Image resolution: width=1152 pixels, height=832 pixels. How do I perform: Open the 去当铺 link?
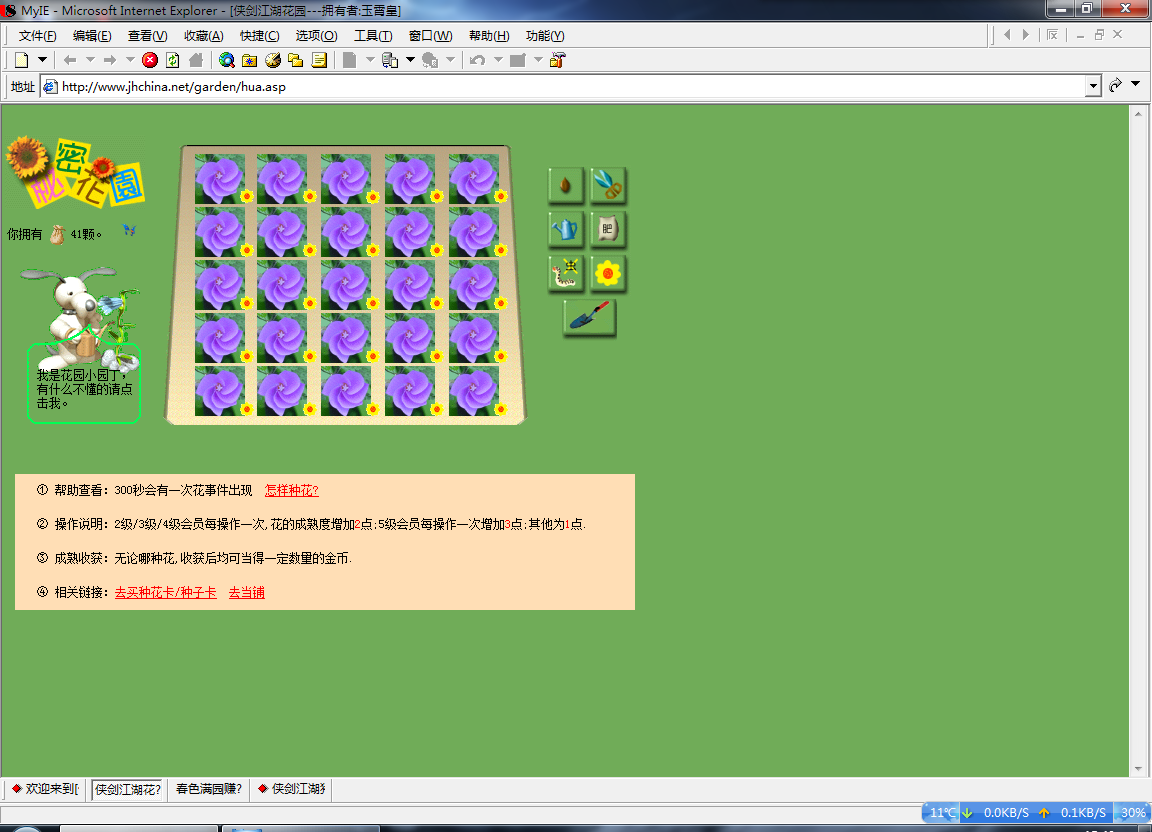click(x=246, y=592)
